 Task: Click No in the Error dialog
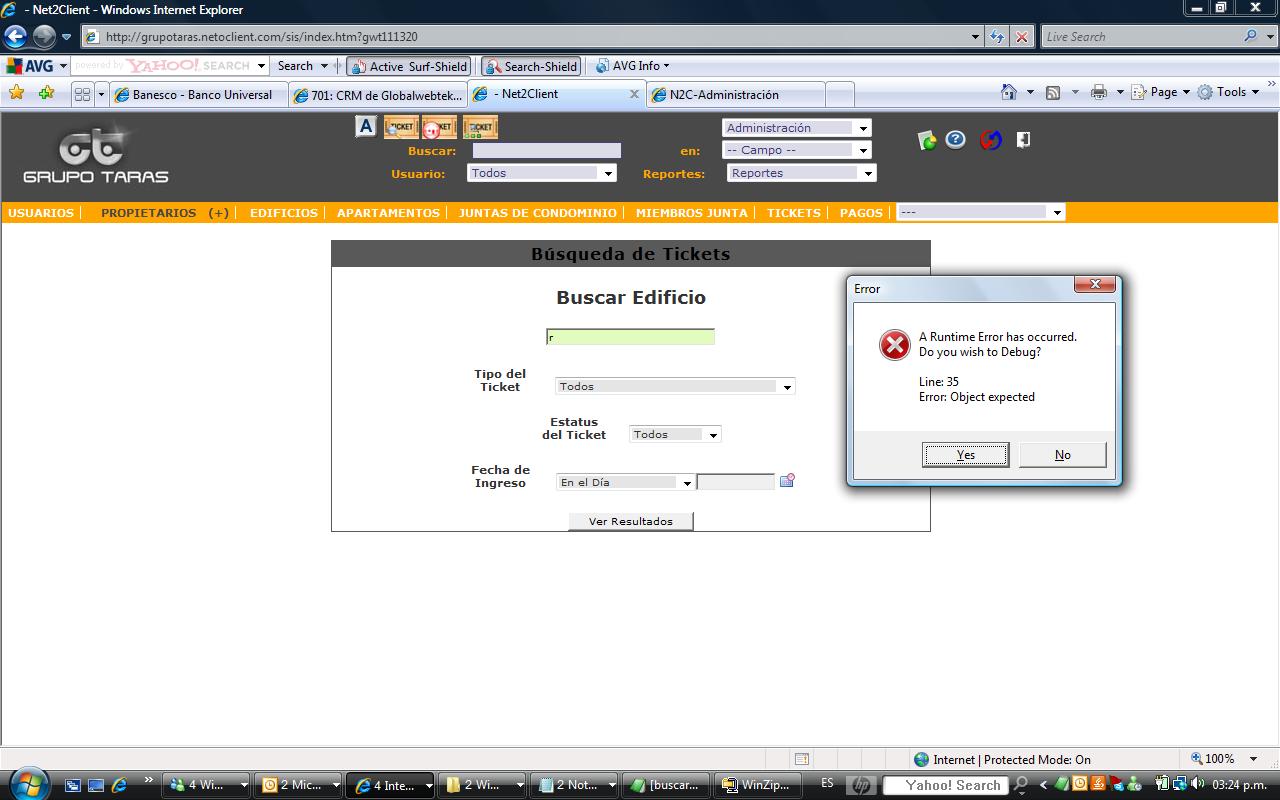[1062, 455]
